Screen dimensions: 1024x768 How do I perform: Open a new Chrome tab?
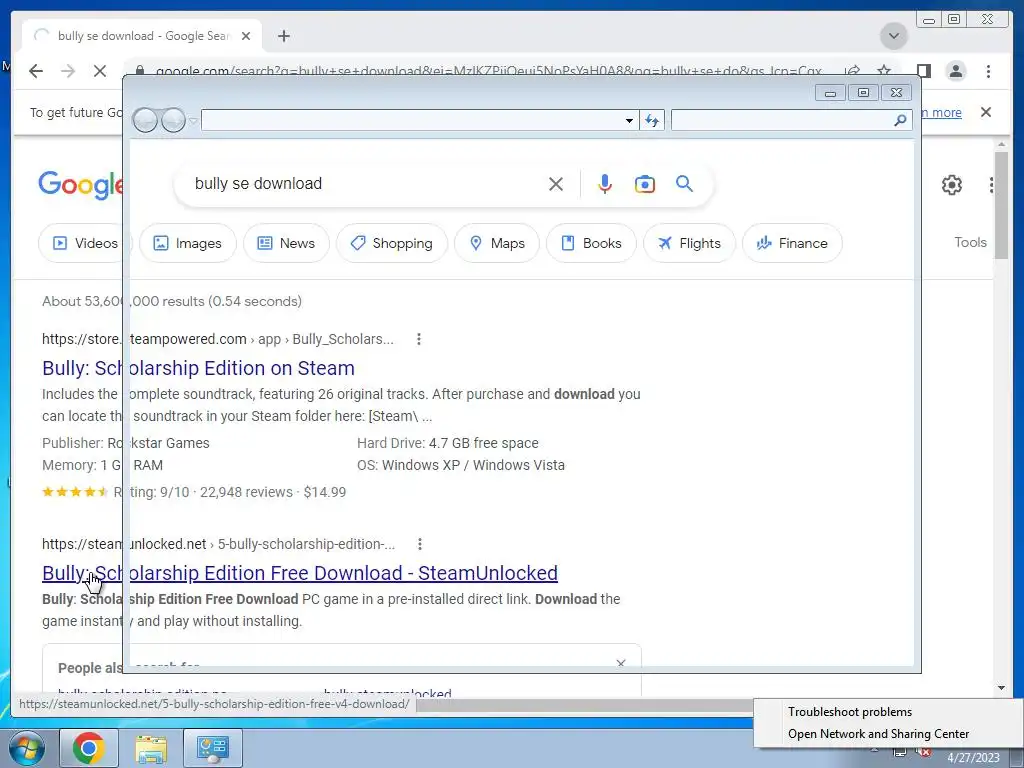283,36
